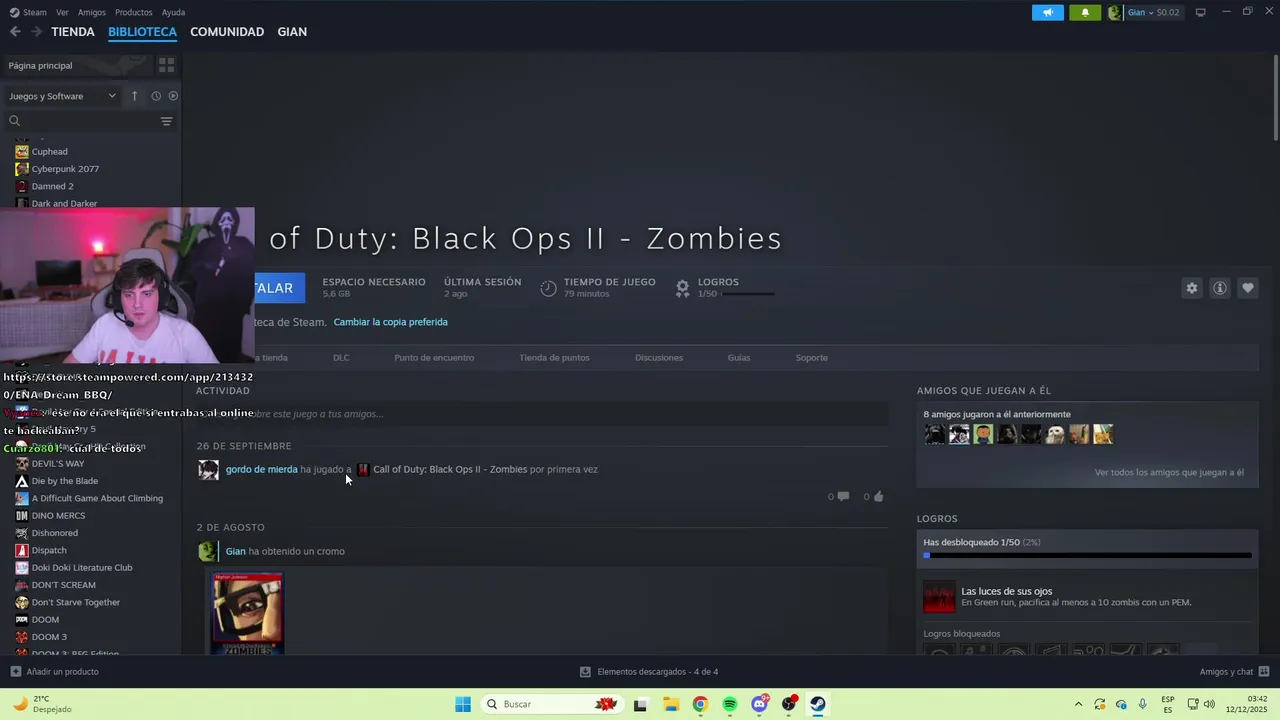This screenshot has height=720, width=1280.
Task: Add game to favorites heart icon
Action: coord(1247,288)
